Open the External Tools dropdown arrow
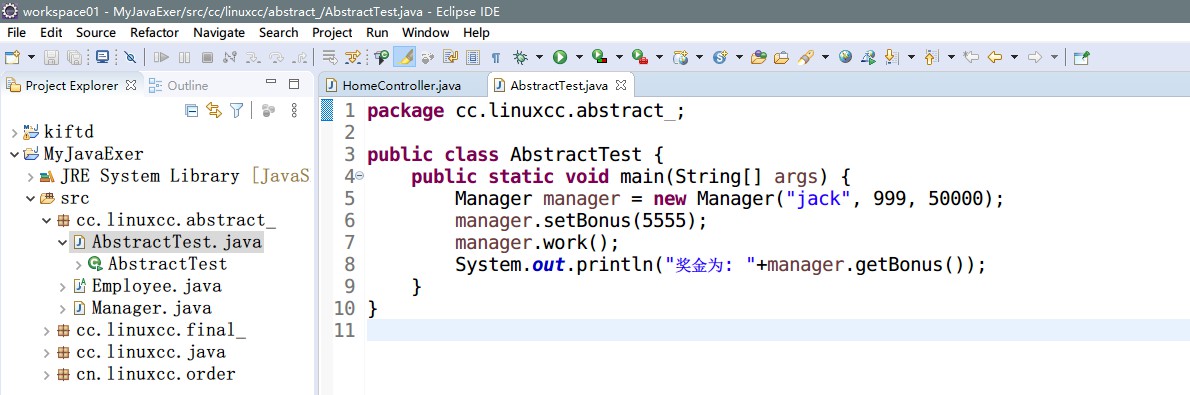1190x395 pixels. click(659, 57)
